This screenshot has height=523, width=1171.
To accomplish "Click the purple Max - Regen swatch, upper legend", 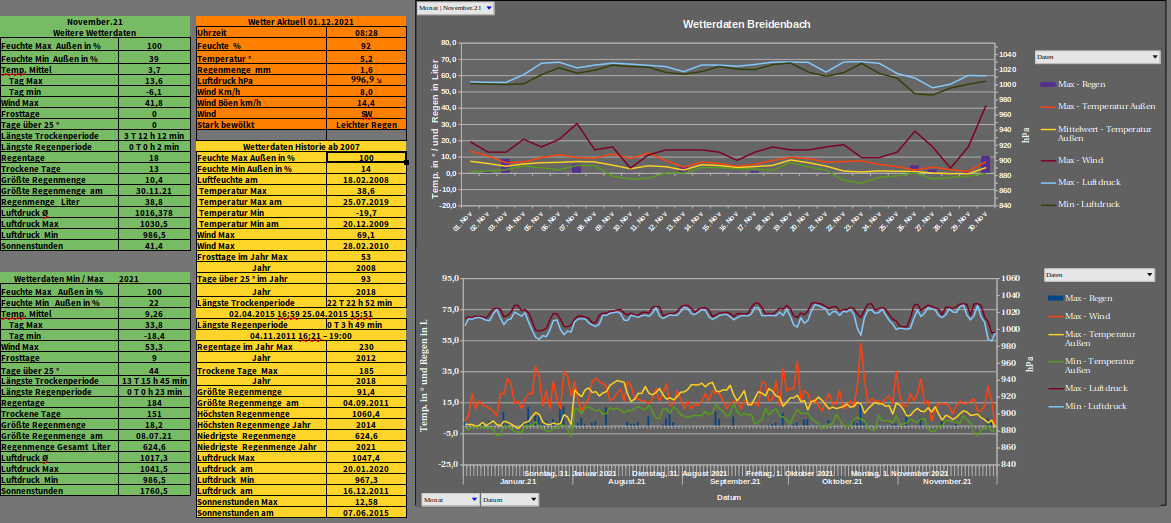I will [1048, 84].
